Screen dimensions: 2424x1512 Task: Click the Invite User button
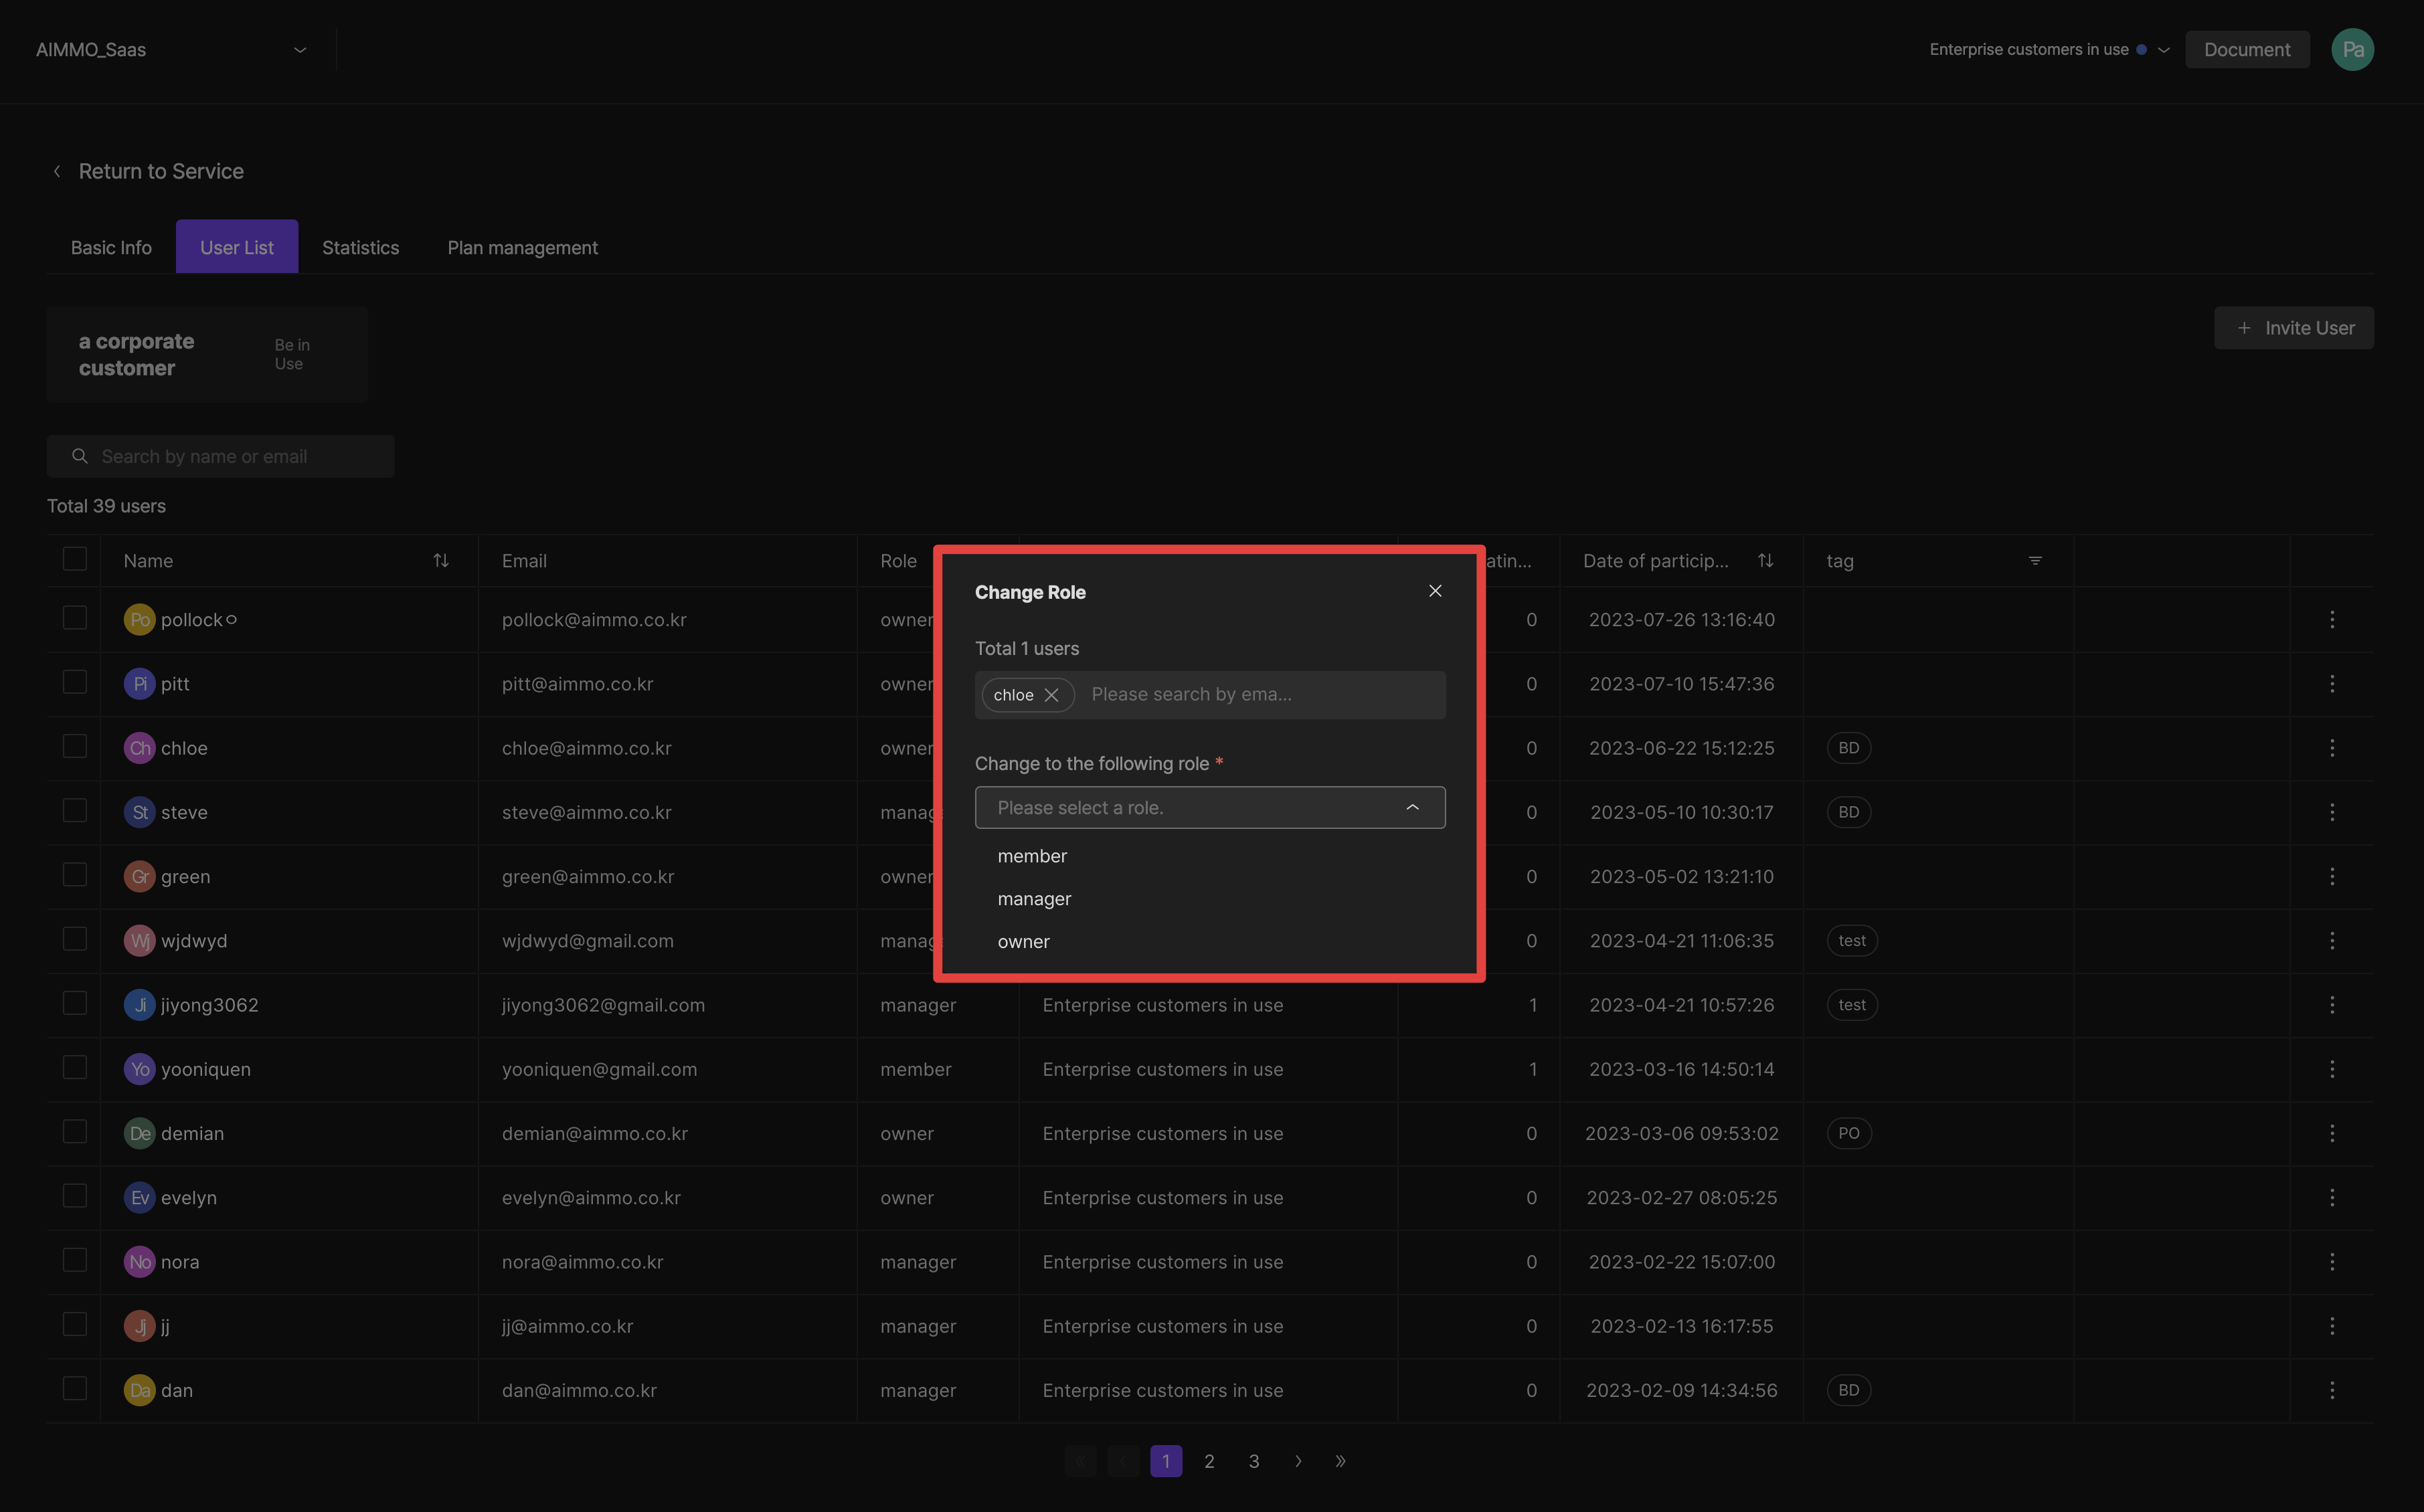click(x=2293, y=327)
